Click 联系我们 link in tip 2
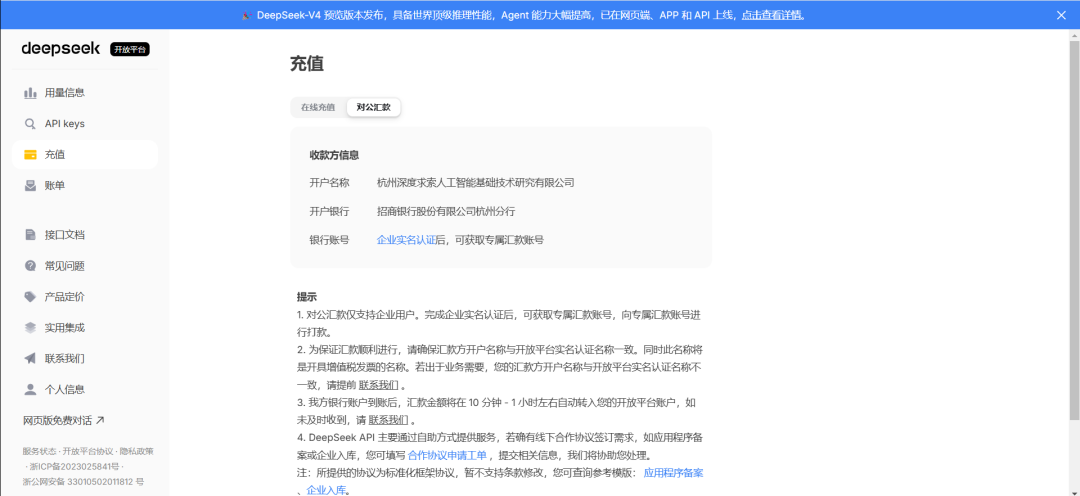 tap(378, 385)
